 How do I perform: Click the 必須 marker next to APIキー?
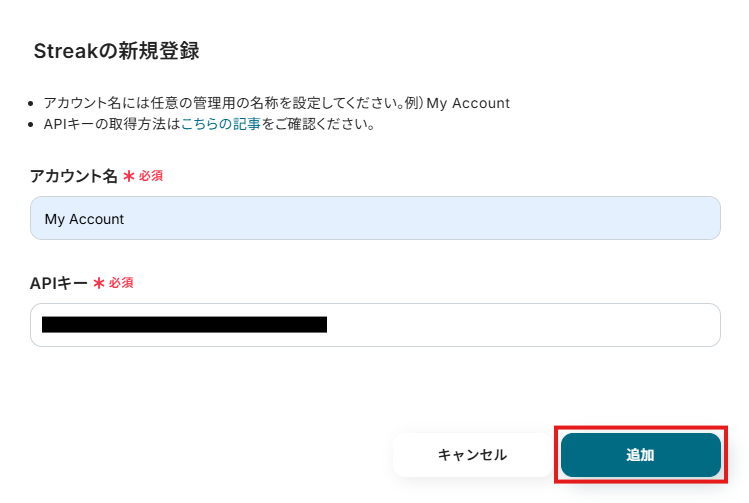[121, 283]
